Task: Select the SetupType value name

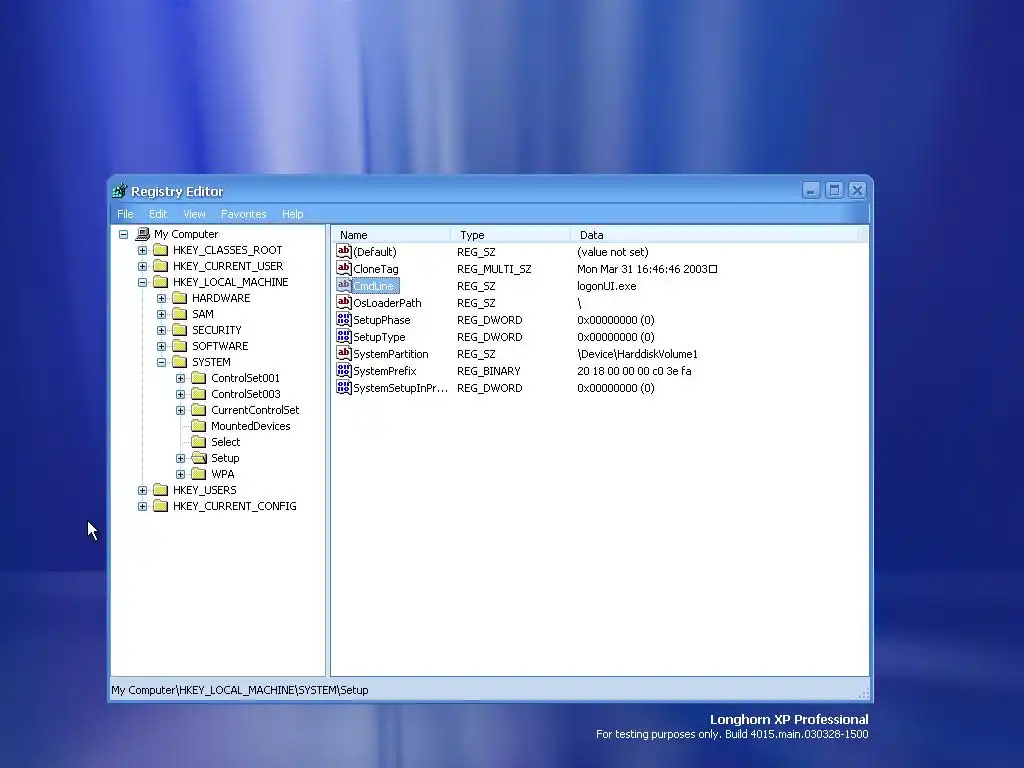Action: (x=379, y=337)
